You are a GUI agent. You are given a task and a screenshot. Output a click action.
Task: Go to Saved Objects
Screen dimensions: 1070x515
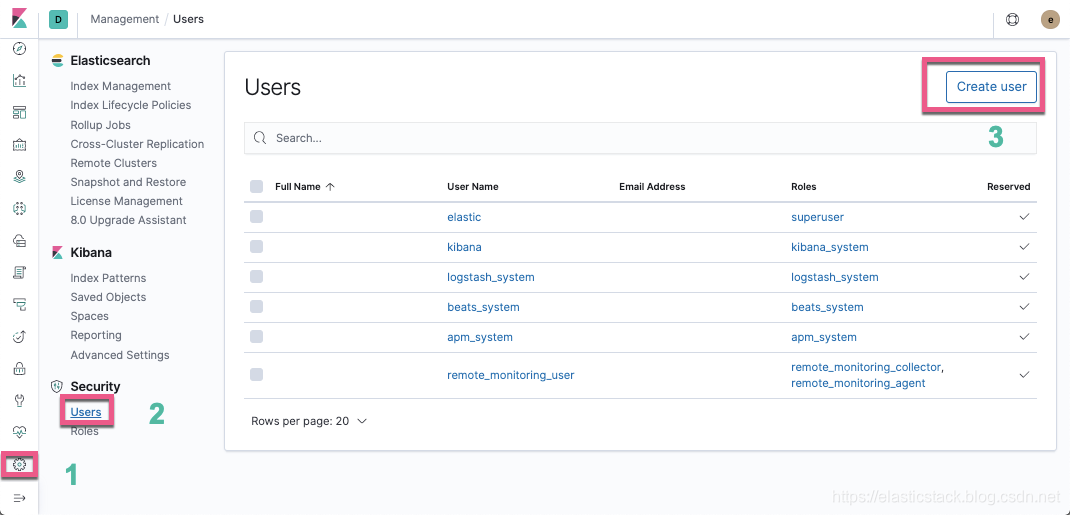(108, 297)
